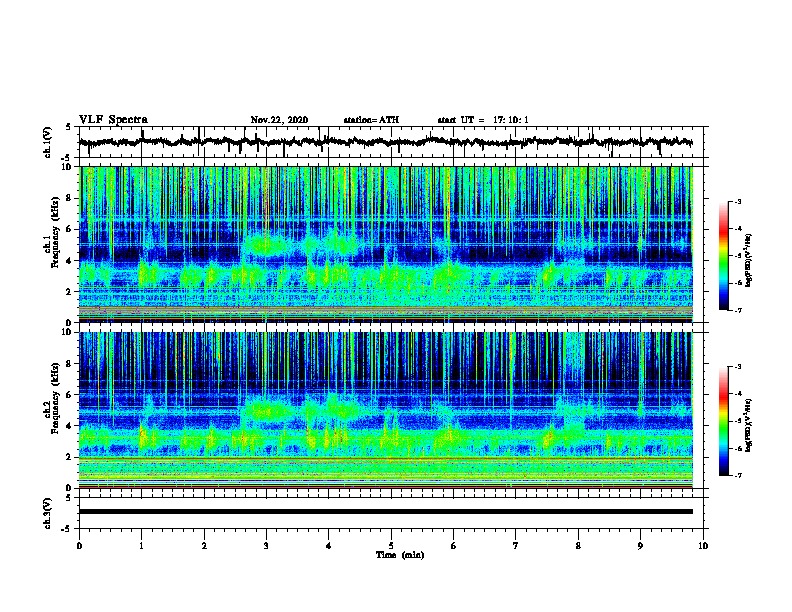
Task: Click the ch.1 emission band near 5 kHz at minute 3
Action: pos(266,246)
